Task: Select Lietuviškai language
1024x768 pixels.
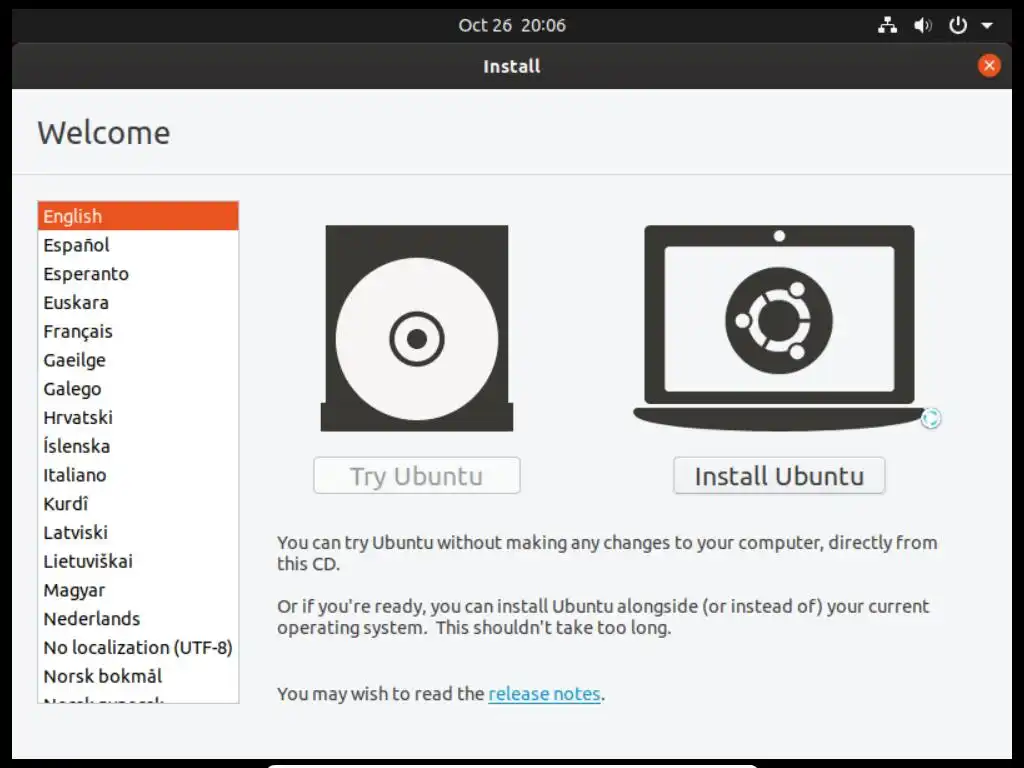Action: (138, 561)
